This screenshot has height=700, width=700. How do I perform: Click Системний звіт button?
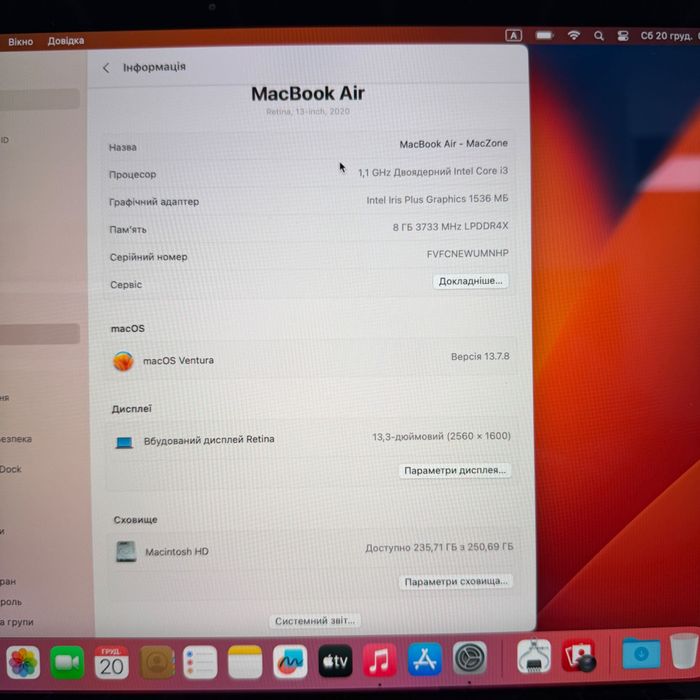(x=315, y=621)
